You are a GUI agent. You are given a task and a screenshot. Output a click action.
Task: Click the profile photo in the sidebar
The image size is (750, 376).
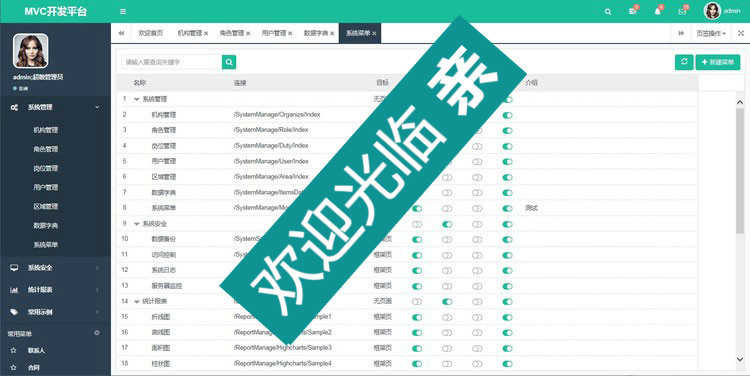click(31, 51)
